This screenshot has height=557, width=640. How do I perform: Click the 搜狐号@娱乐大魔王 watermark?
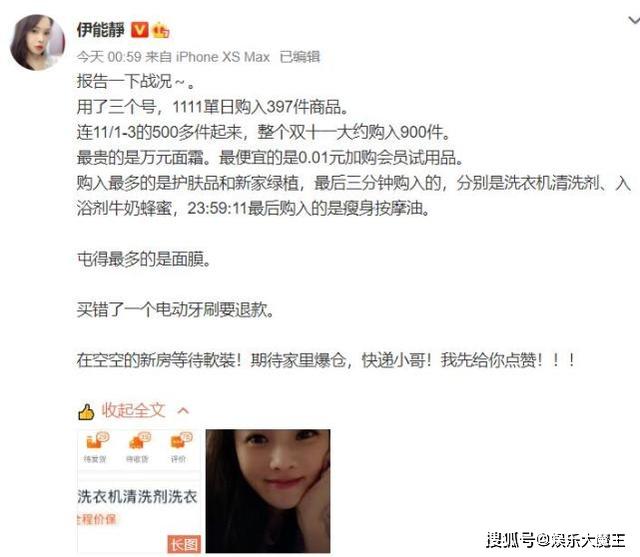pos(556,540)
